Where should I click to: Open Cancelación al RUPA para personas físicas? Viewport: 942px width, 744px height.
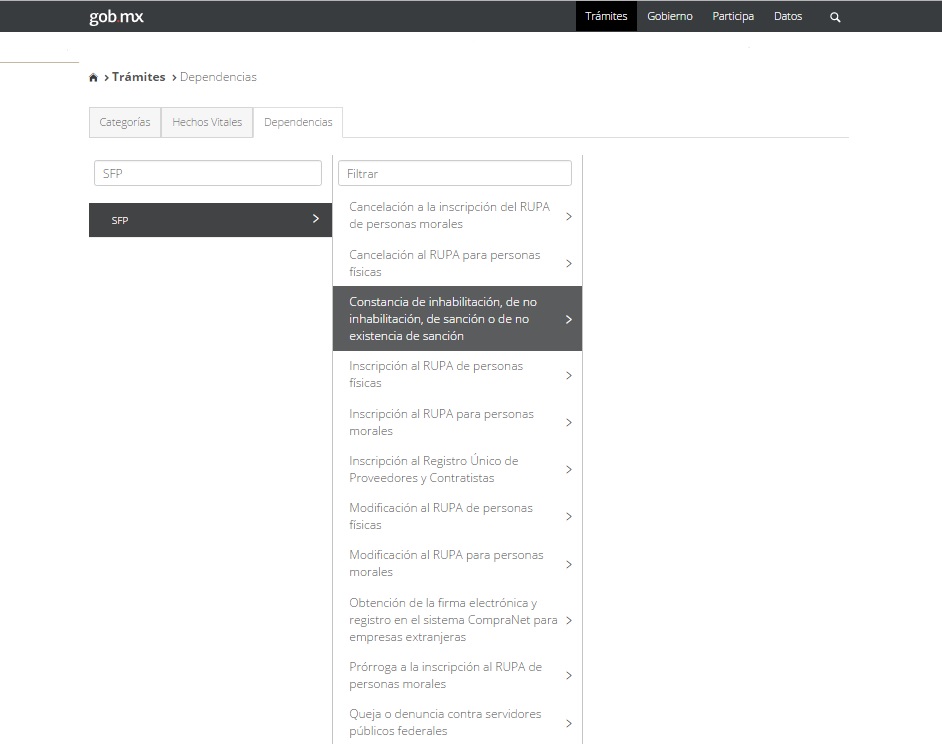pos(445,263)
